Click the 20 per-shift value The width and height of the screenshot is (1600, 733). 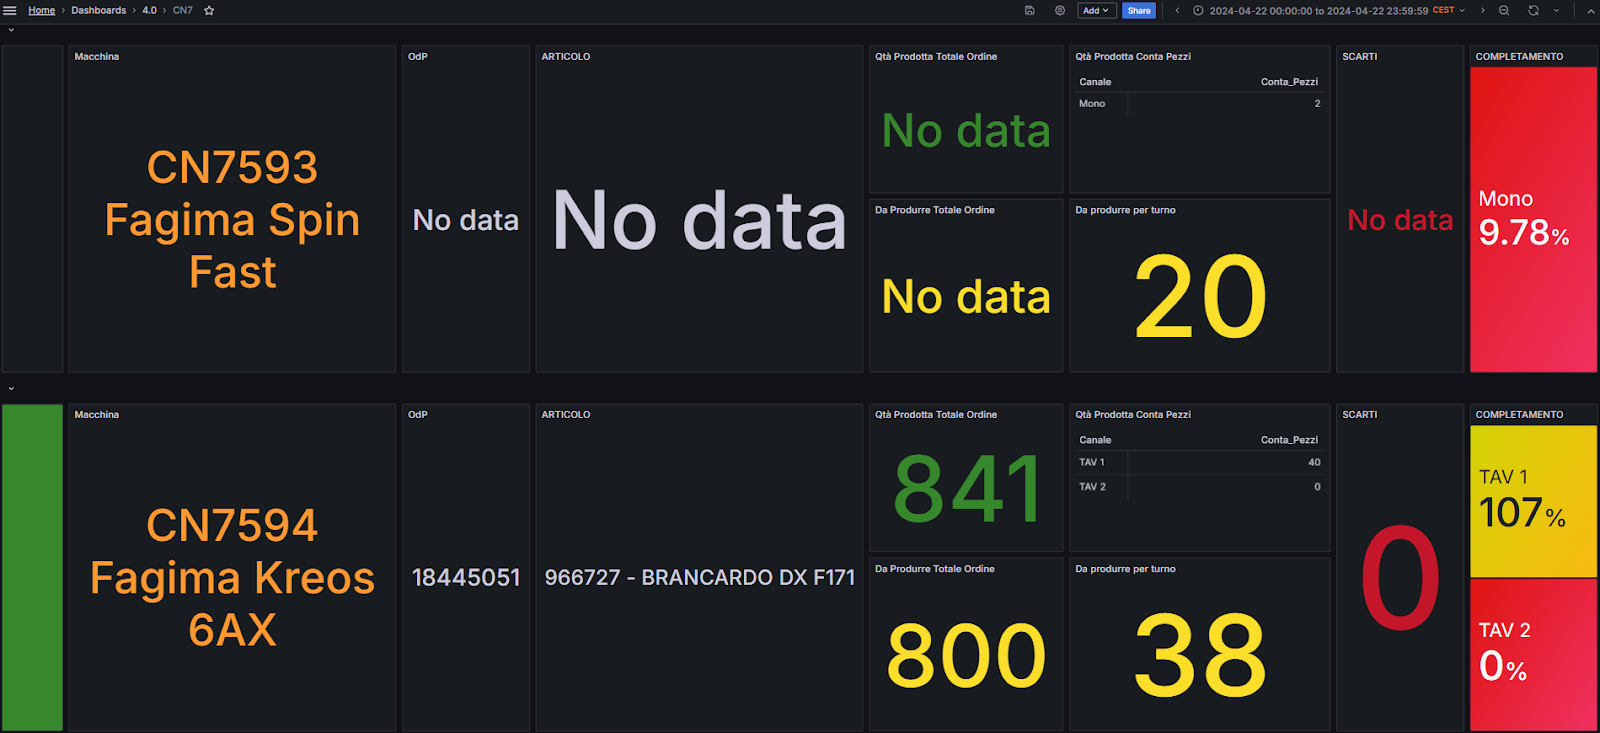pyautogui.click(x=1200, y=297)
